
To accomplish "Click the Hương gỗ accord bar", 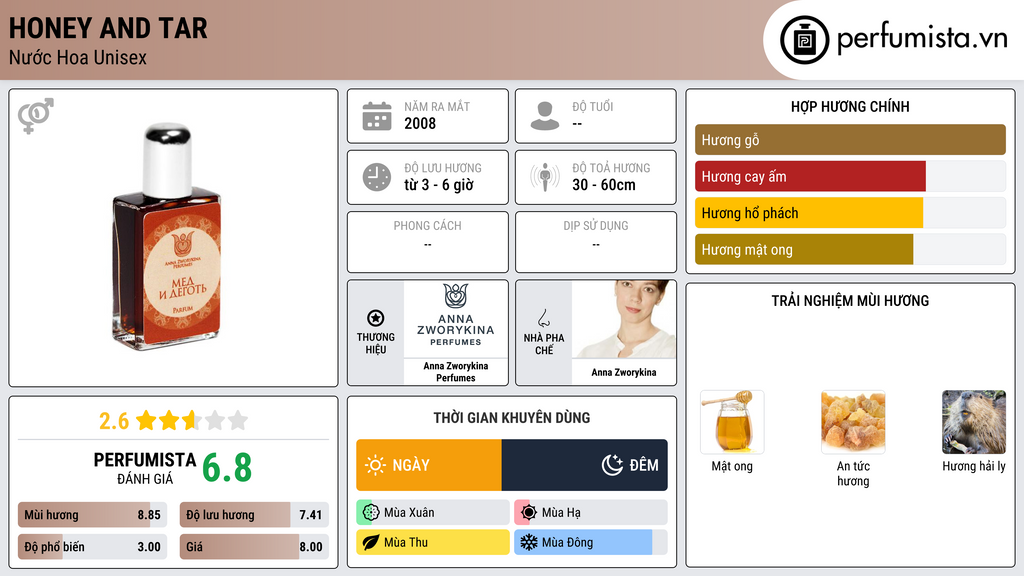I will 850,140.
